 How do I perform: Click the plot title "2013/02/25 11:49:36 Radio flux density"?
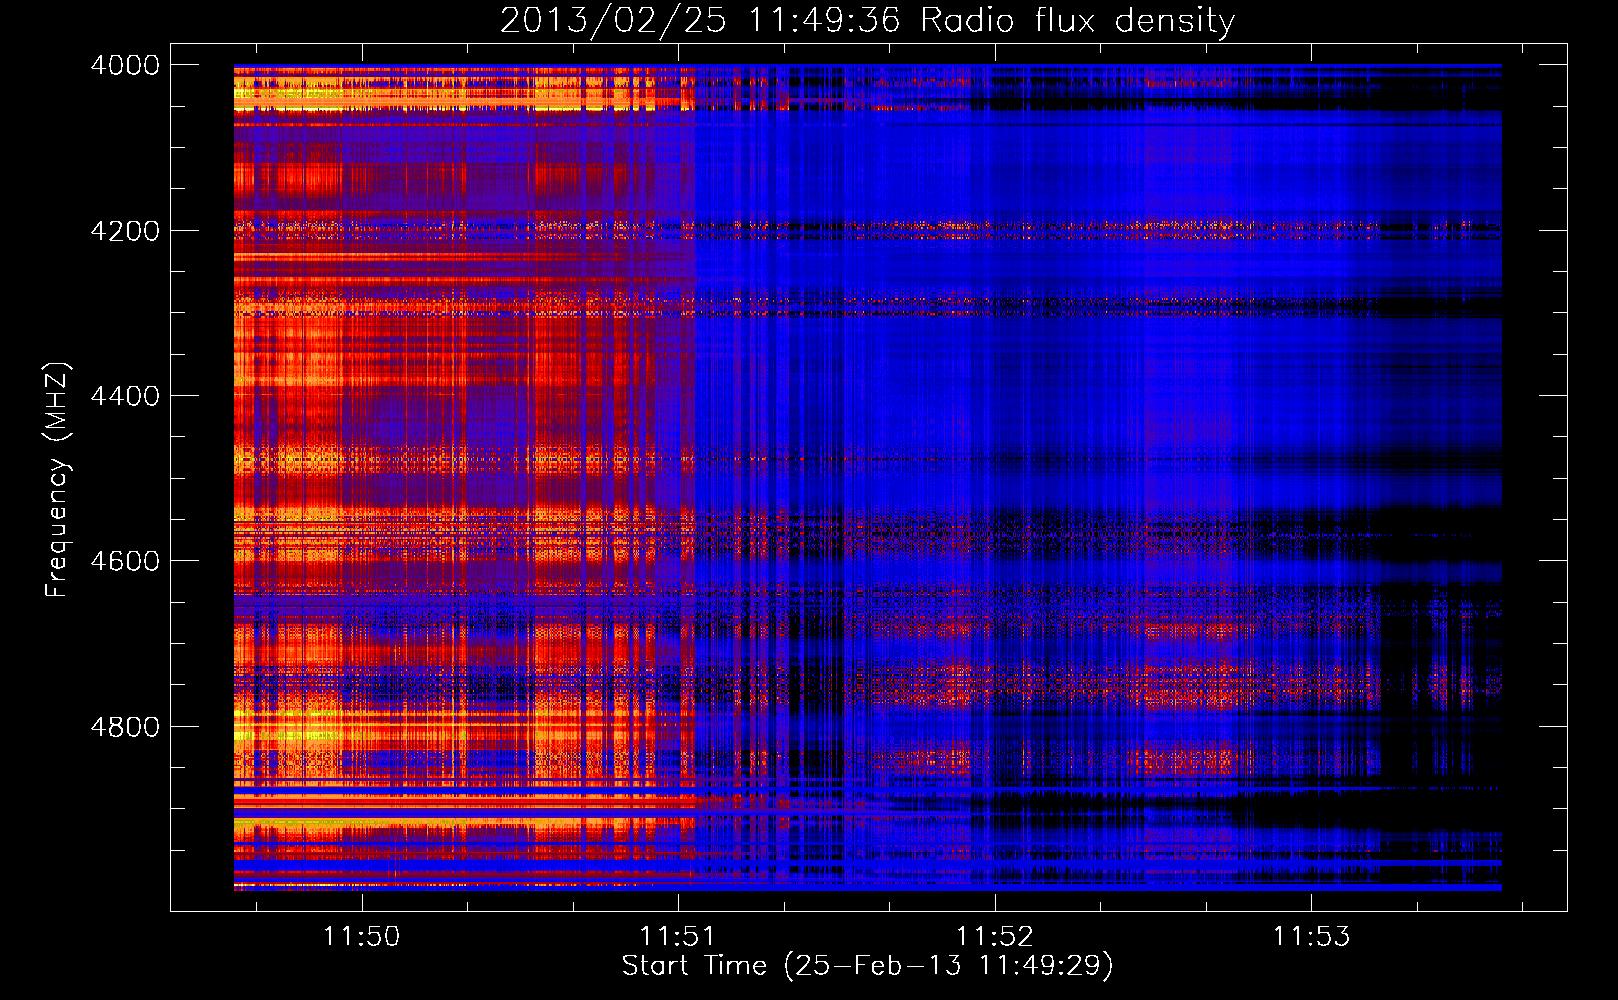pyautogui.click(x=867, y=21)
